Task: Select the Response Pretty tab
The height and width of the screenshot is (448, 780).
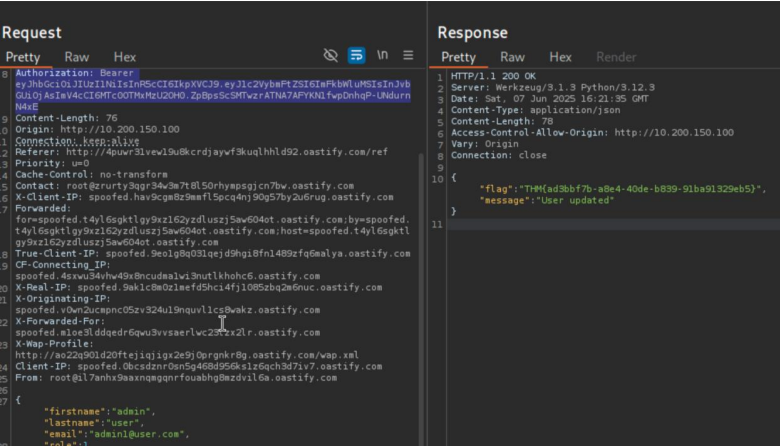Action: coord(458,57)
